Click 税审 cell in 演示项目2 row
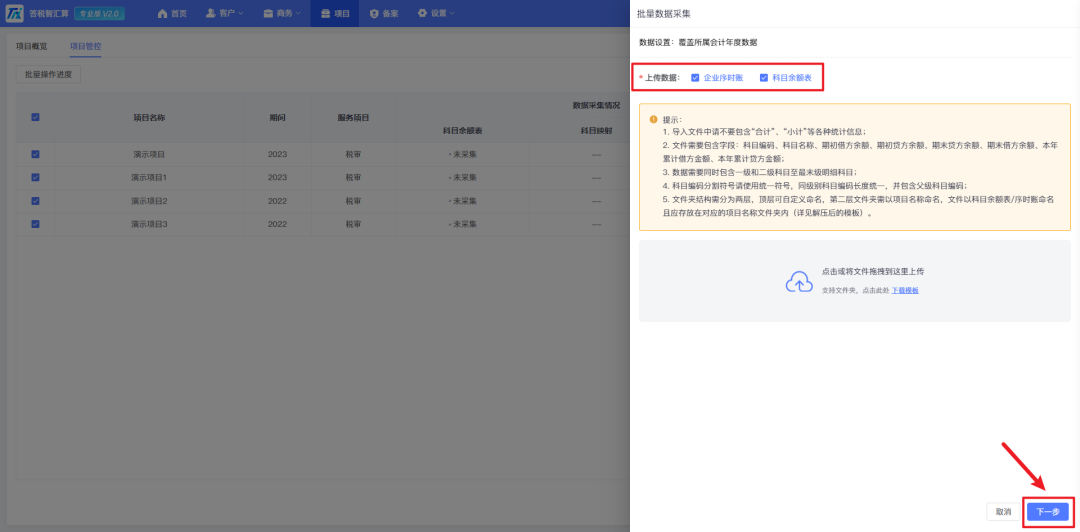1080x532 pixels. click(x=353, y=201)
